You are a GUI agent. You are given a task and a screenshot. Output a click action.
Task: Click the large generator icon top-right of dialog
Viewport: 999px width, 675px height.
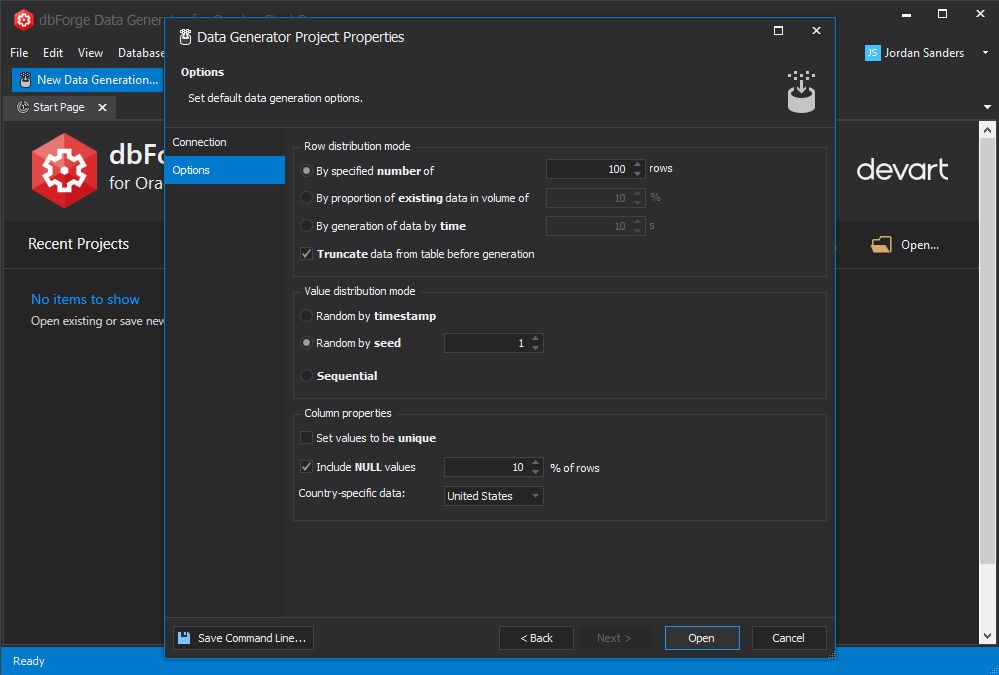point(801,91)
